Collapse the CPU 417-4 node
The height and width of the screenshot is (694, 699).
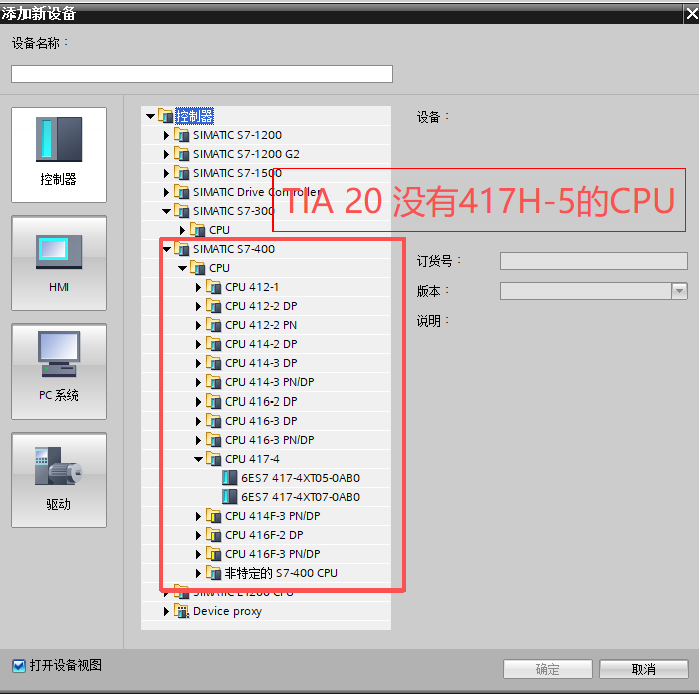point(198,459)
